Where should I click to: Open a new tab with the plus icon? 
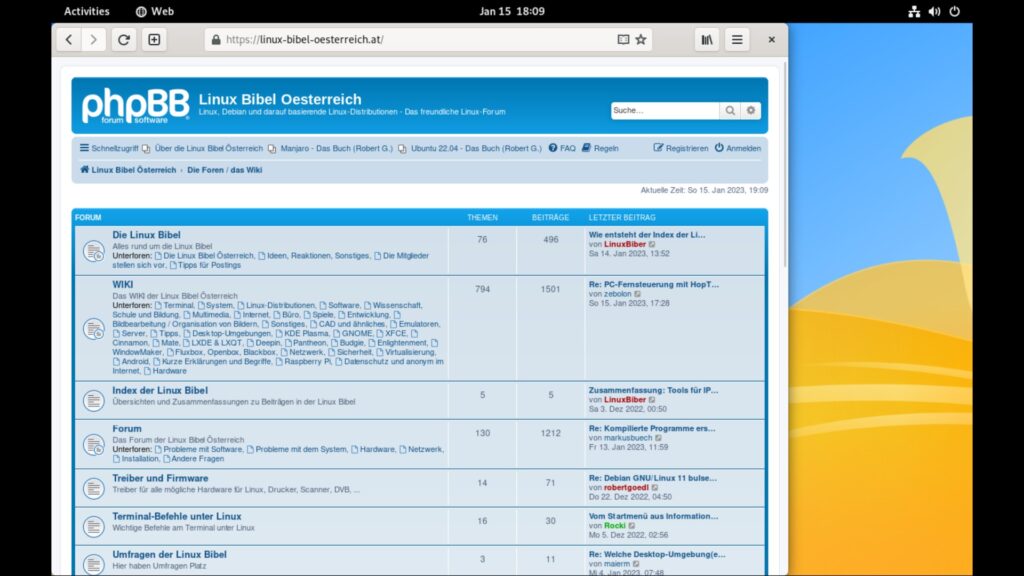(154, 40)
